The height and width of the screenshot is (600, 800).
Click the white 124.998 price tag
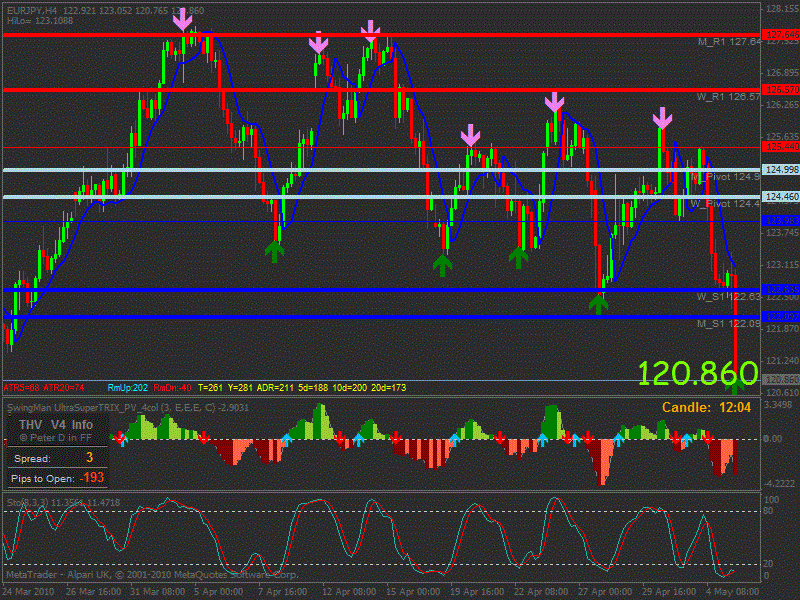(x=781, y=169)
